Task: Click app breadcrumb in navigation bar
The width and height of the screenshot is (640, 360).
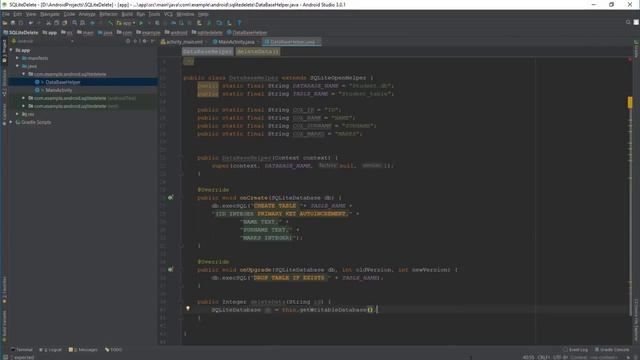Action: pos(50,33)
